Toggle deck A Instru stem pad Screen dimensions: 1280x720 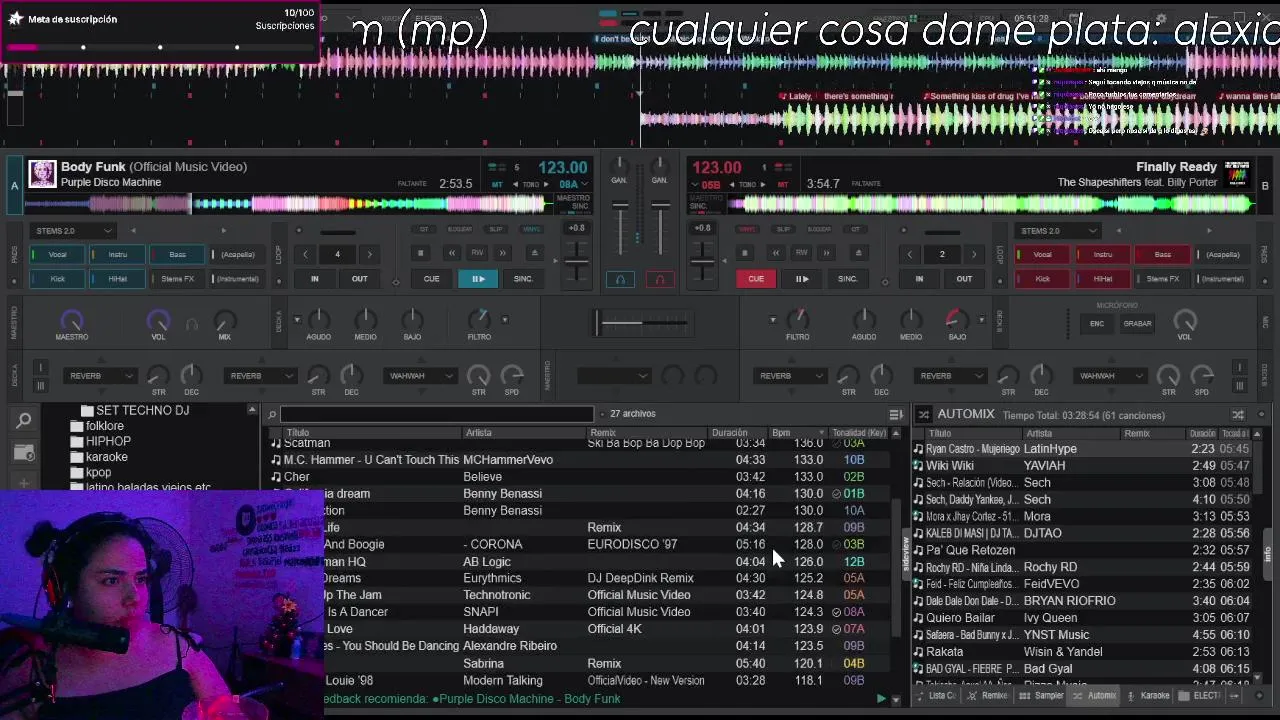coord(118,254)
